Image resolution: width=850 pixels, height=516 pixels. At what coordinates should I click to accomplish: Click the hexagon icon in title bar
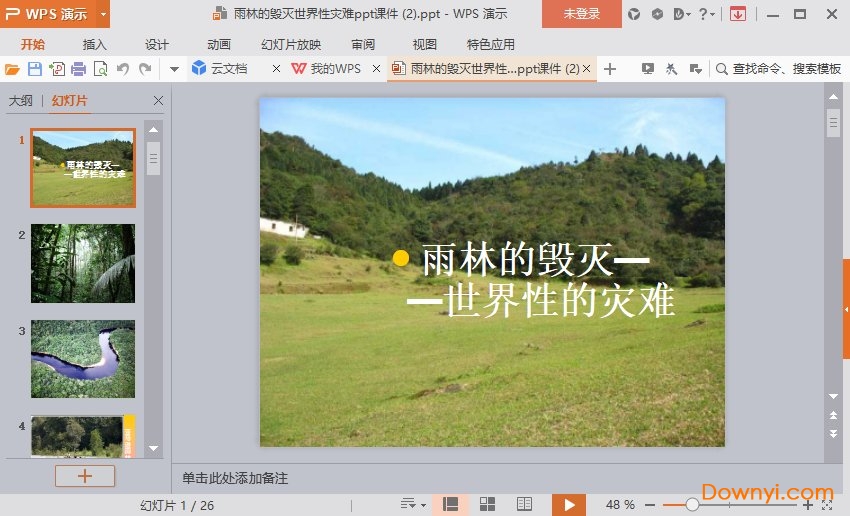click(x=657, y=14)
